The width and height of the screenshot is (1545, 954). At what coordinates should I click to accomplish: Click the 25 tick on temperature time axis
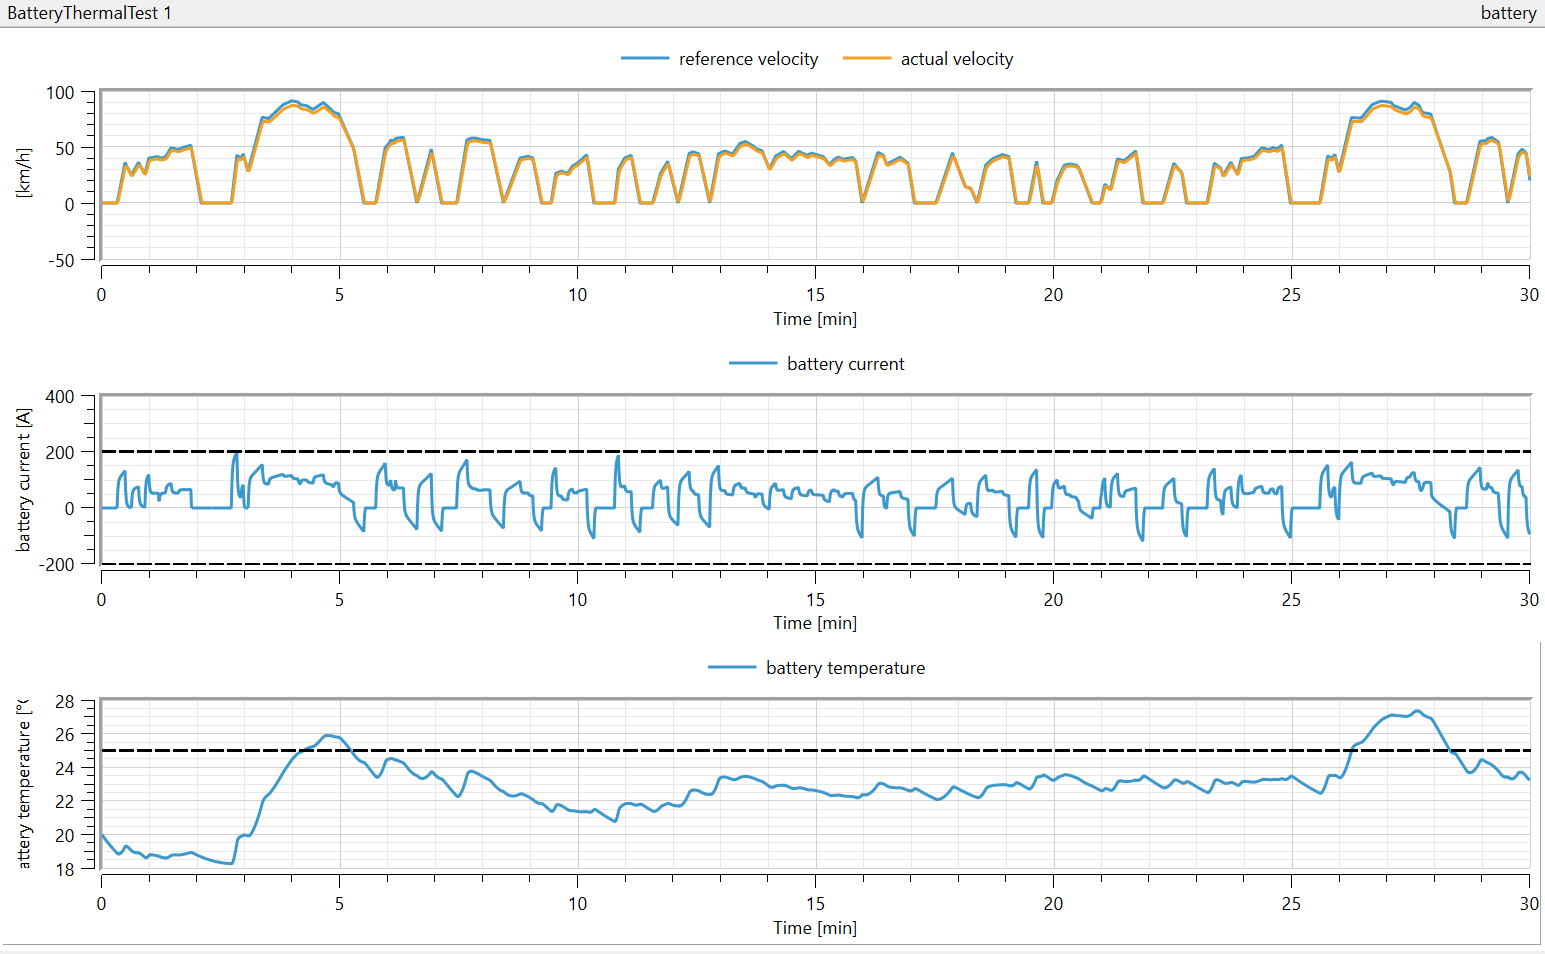coord(1292,904)
